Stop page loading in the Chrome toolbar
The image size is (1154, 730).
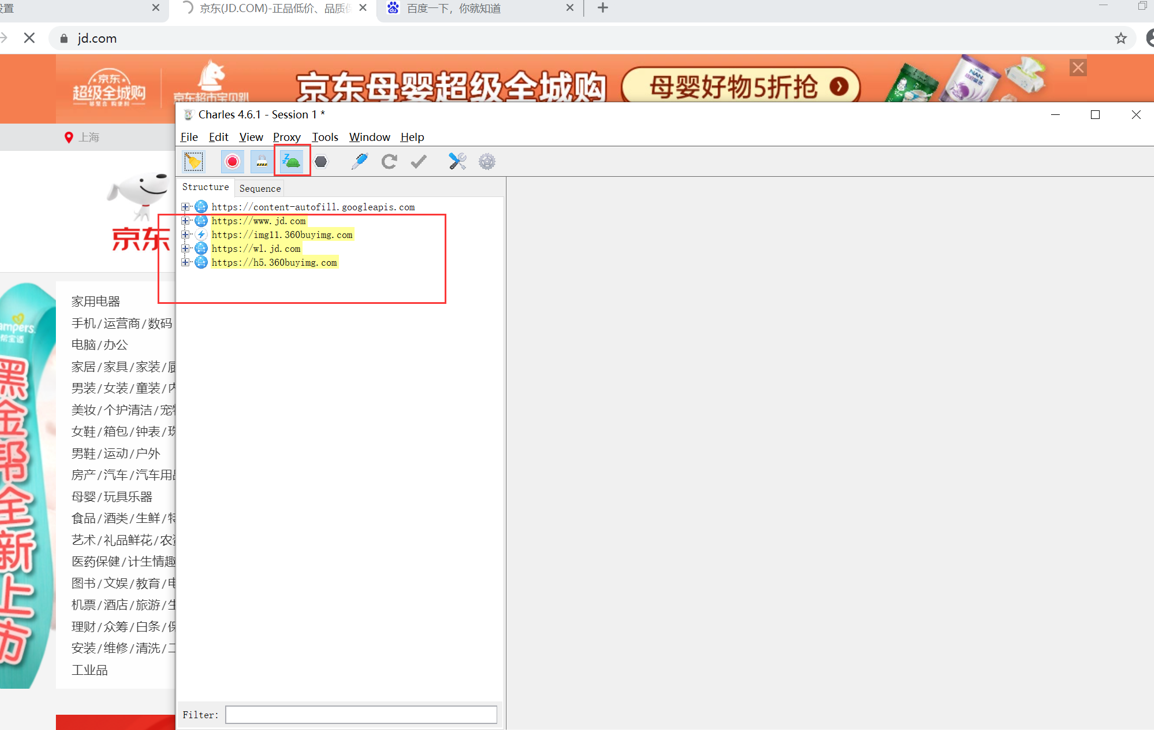tap(29, 38)
